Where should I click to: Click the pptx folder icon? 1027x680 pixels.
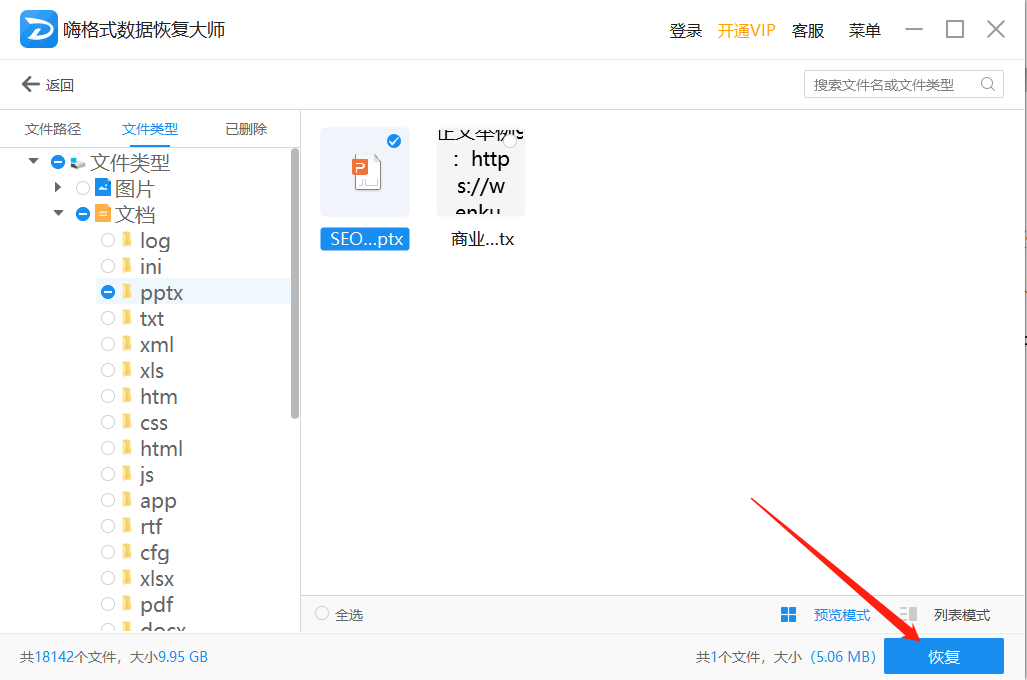click(x=127, y=292)
